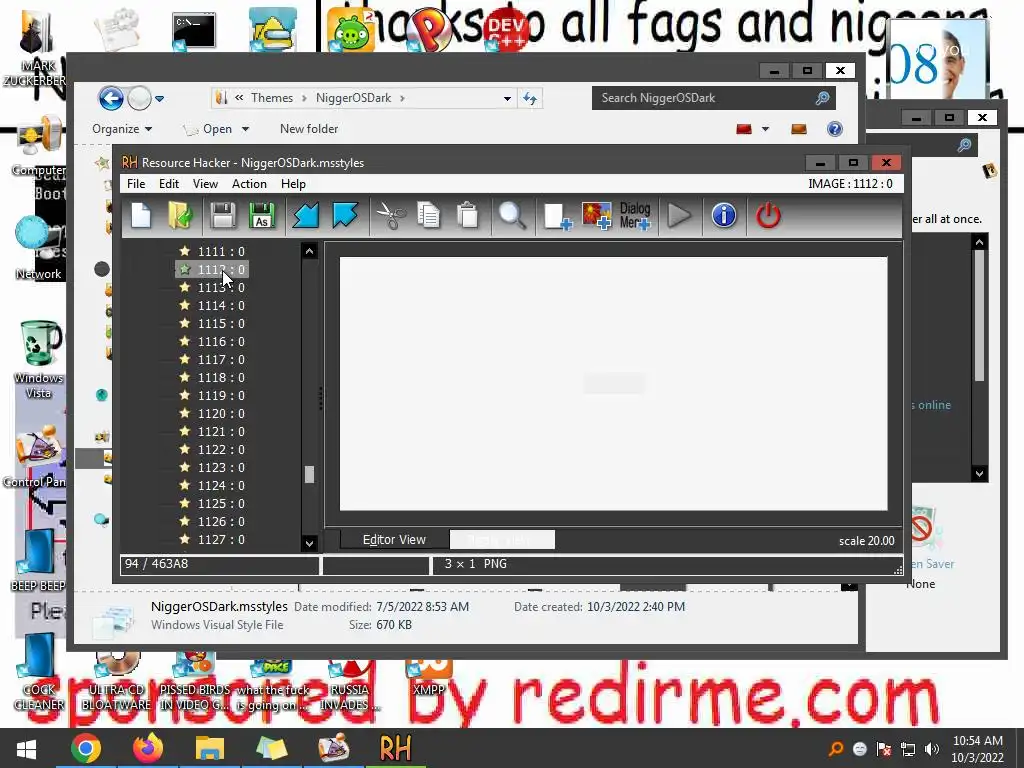The image size is (1024, 768).
Task: Click the red power Exit icon
Action: pos(768,216)
